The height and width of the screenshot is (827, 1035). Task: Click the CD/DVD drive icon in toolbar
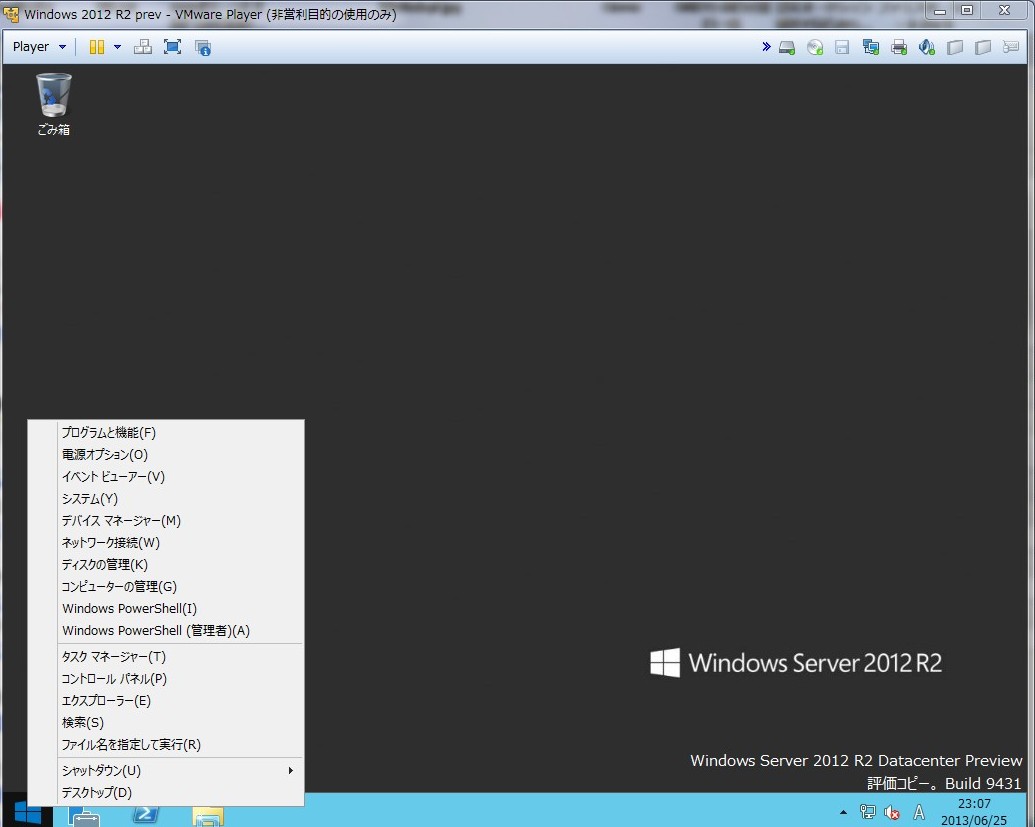(x=814, y=46)
